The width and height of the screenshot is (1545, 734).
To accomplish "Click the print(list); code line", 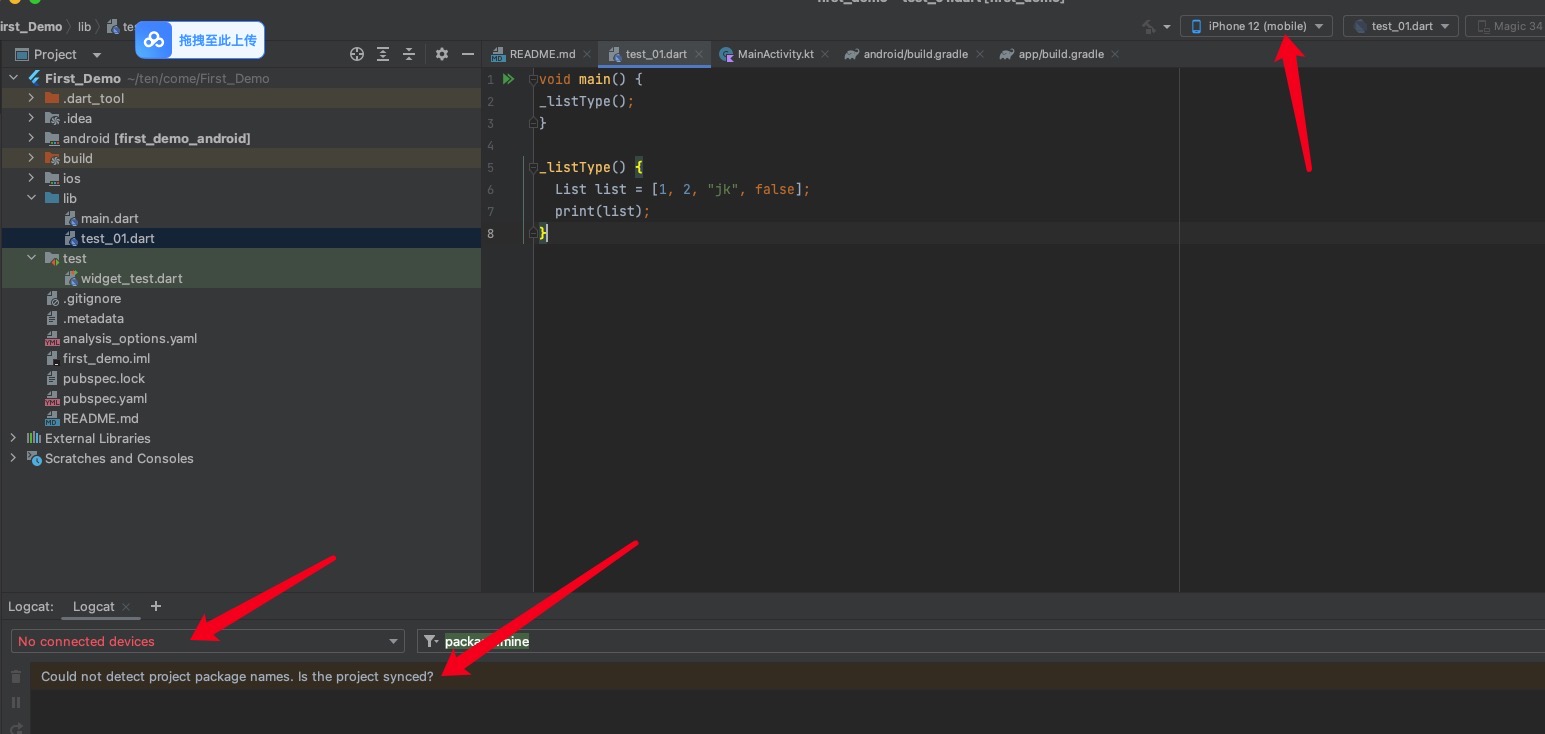I will click(602, 211).
